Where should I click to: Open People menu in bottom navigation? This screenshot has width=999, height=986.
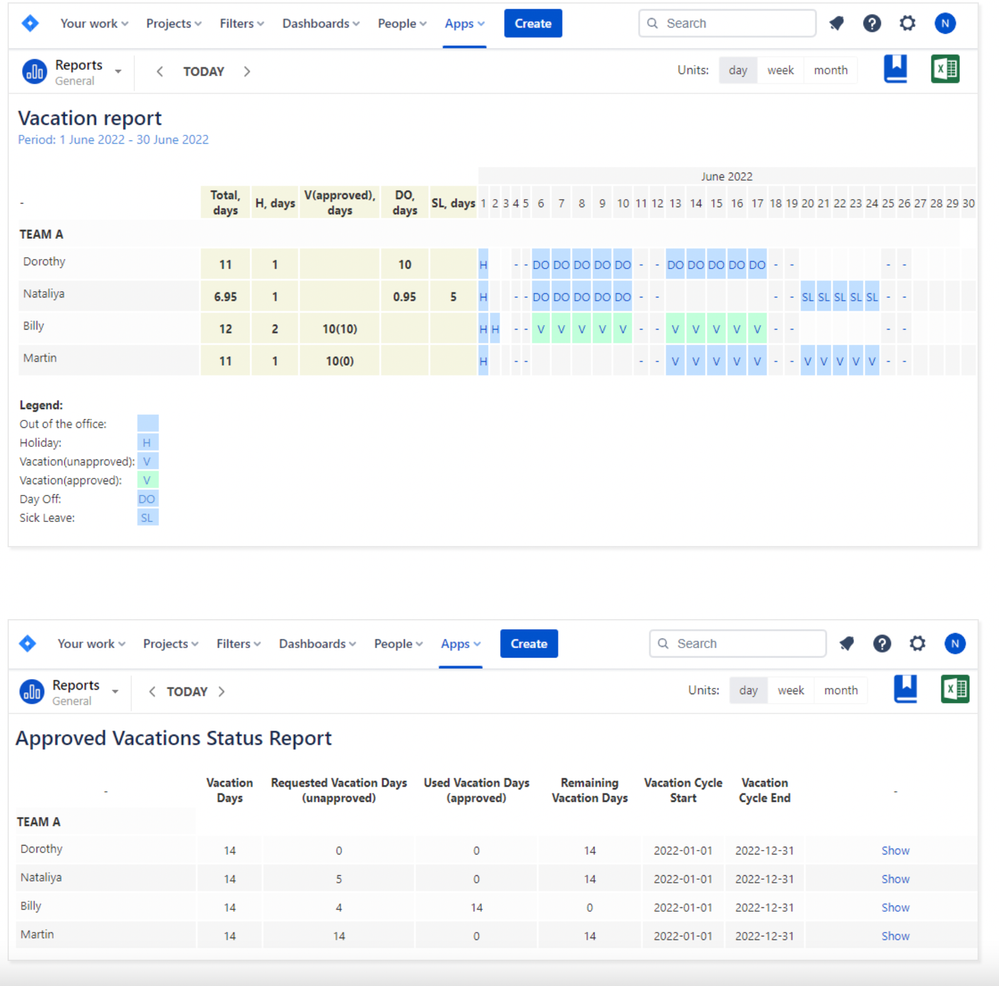398,643
